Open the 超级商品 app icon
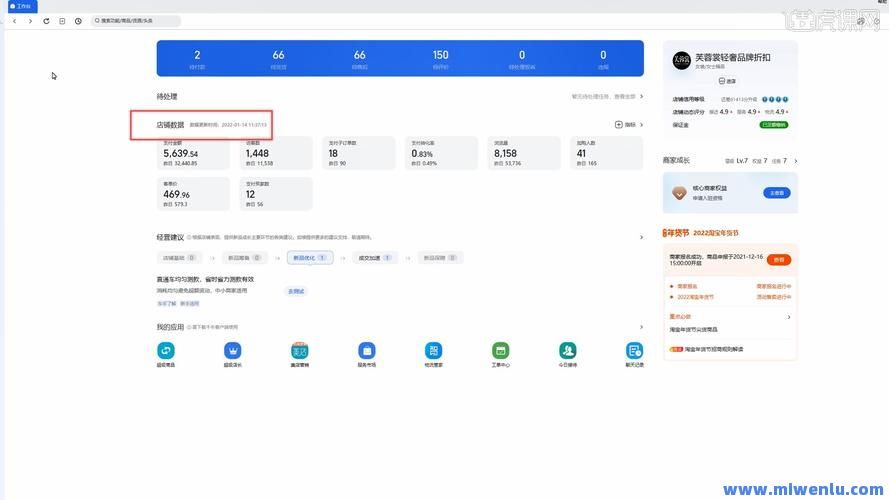 click(x=166, y=351)
